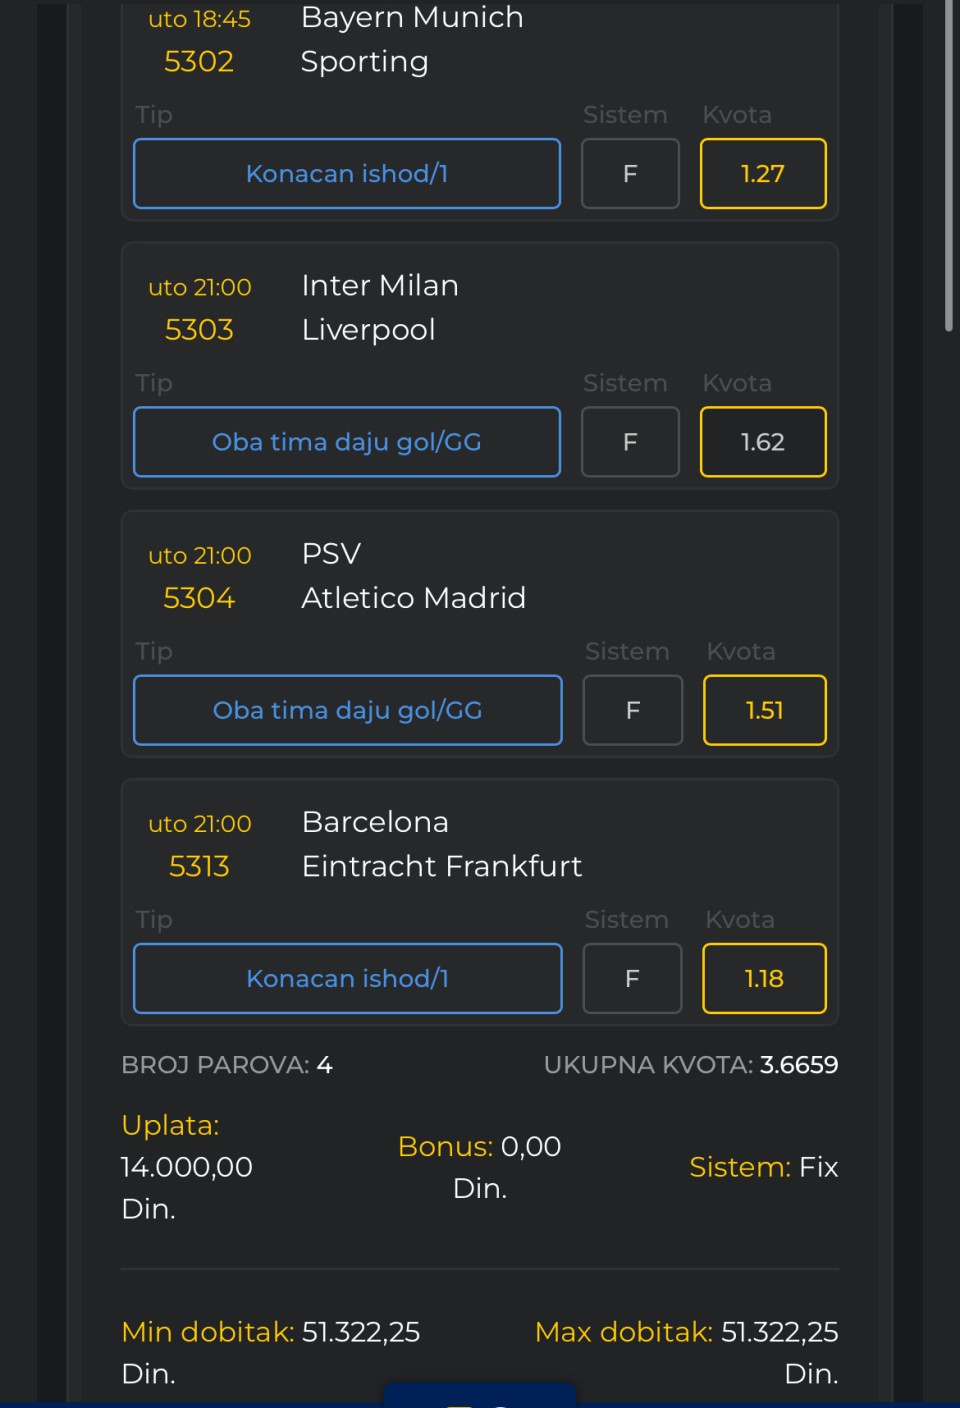960x1408 pixels.
Task: Select the Inter Milan team name
Action: pyautogui.click(x=380, y=286)
